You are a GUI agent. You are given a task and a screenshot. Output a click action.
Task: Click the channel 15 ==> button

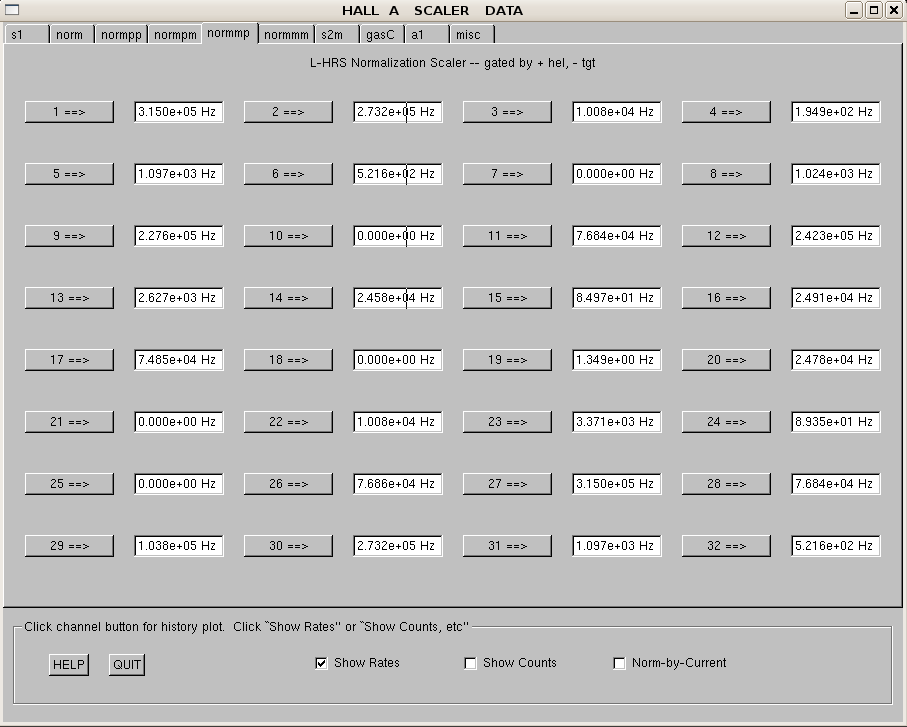pos(507,298)
